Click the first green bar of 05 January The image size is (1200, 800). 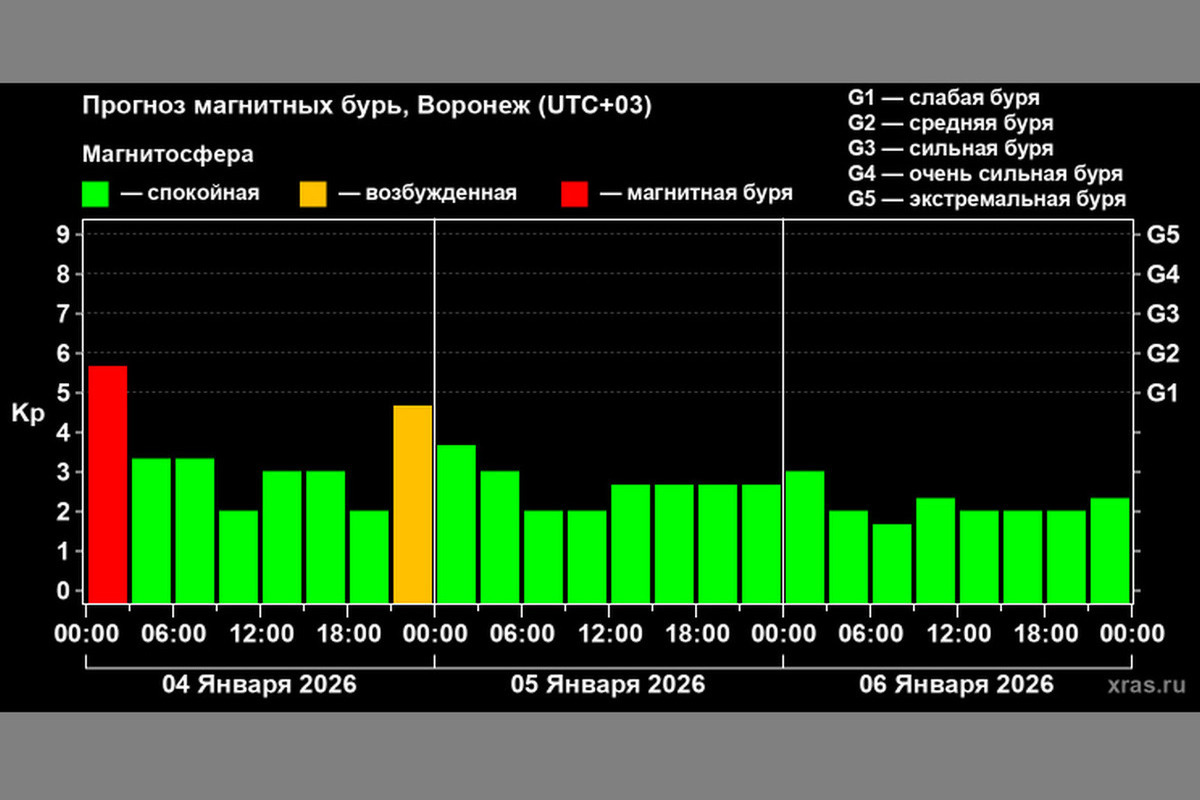pos(456,523)
